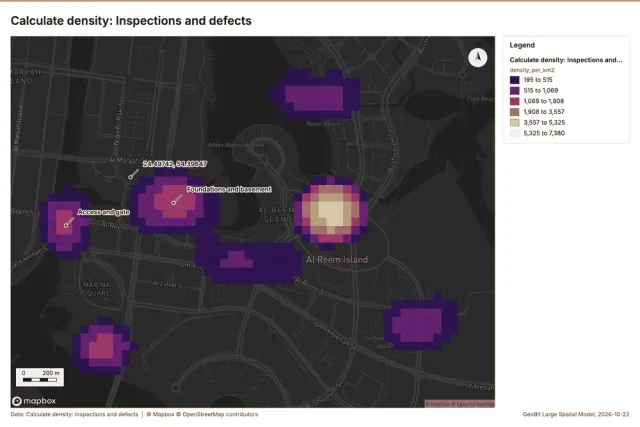
Task: Click the legend layer title 'Calculate density: Inspections and...'
Action: pos(566,60)
